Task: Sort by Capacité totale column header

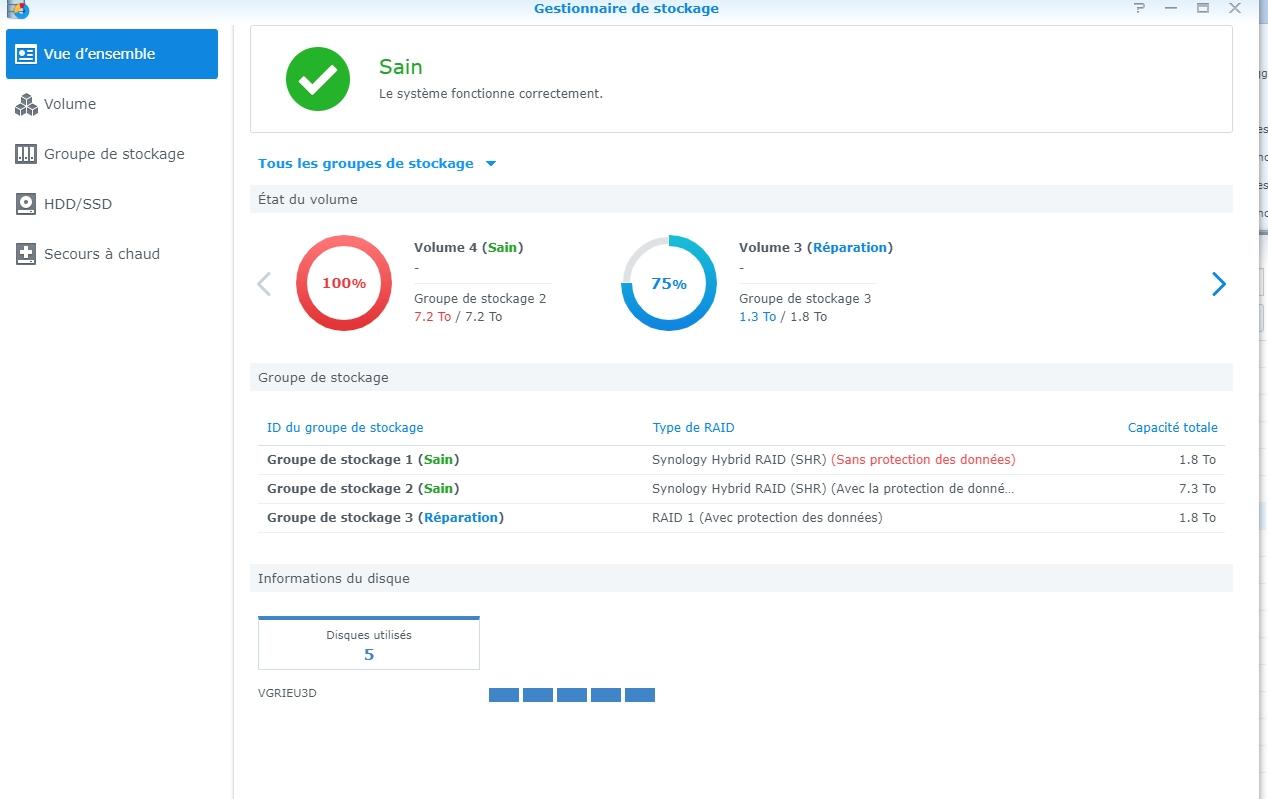Action: (x=1172, y=427)
